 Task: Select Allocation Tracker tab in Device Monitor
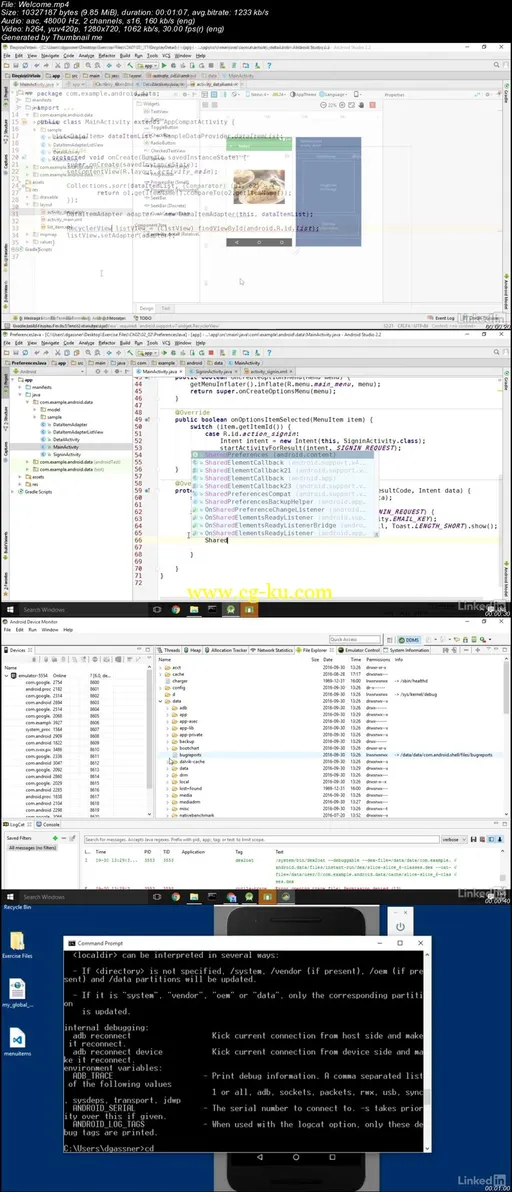tap(228, 650)
